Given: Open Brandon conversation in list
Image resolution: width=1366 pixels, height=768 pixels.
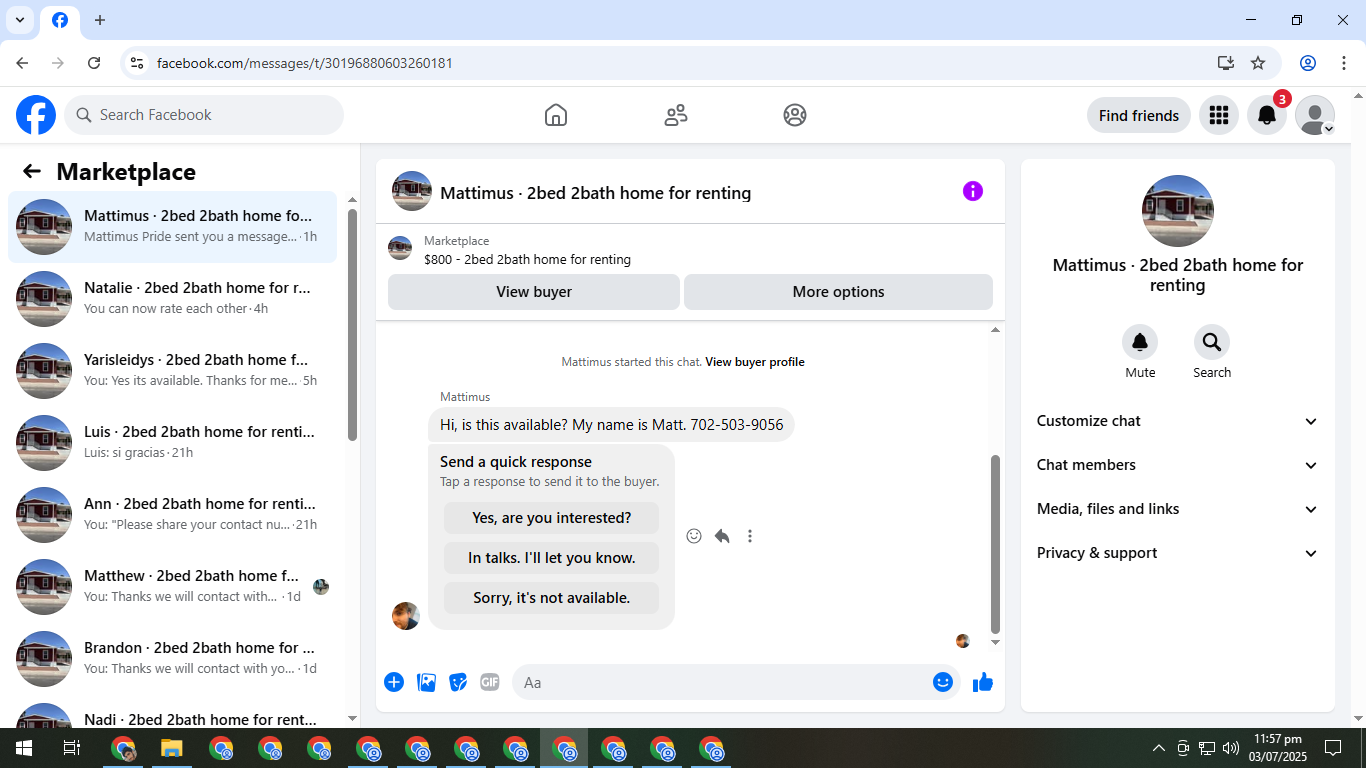Looking at the screenshot, I should (x=172, y=659).
